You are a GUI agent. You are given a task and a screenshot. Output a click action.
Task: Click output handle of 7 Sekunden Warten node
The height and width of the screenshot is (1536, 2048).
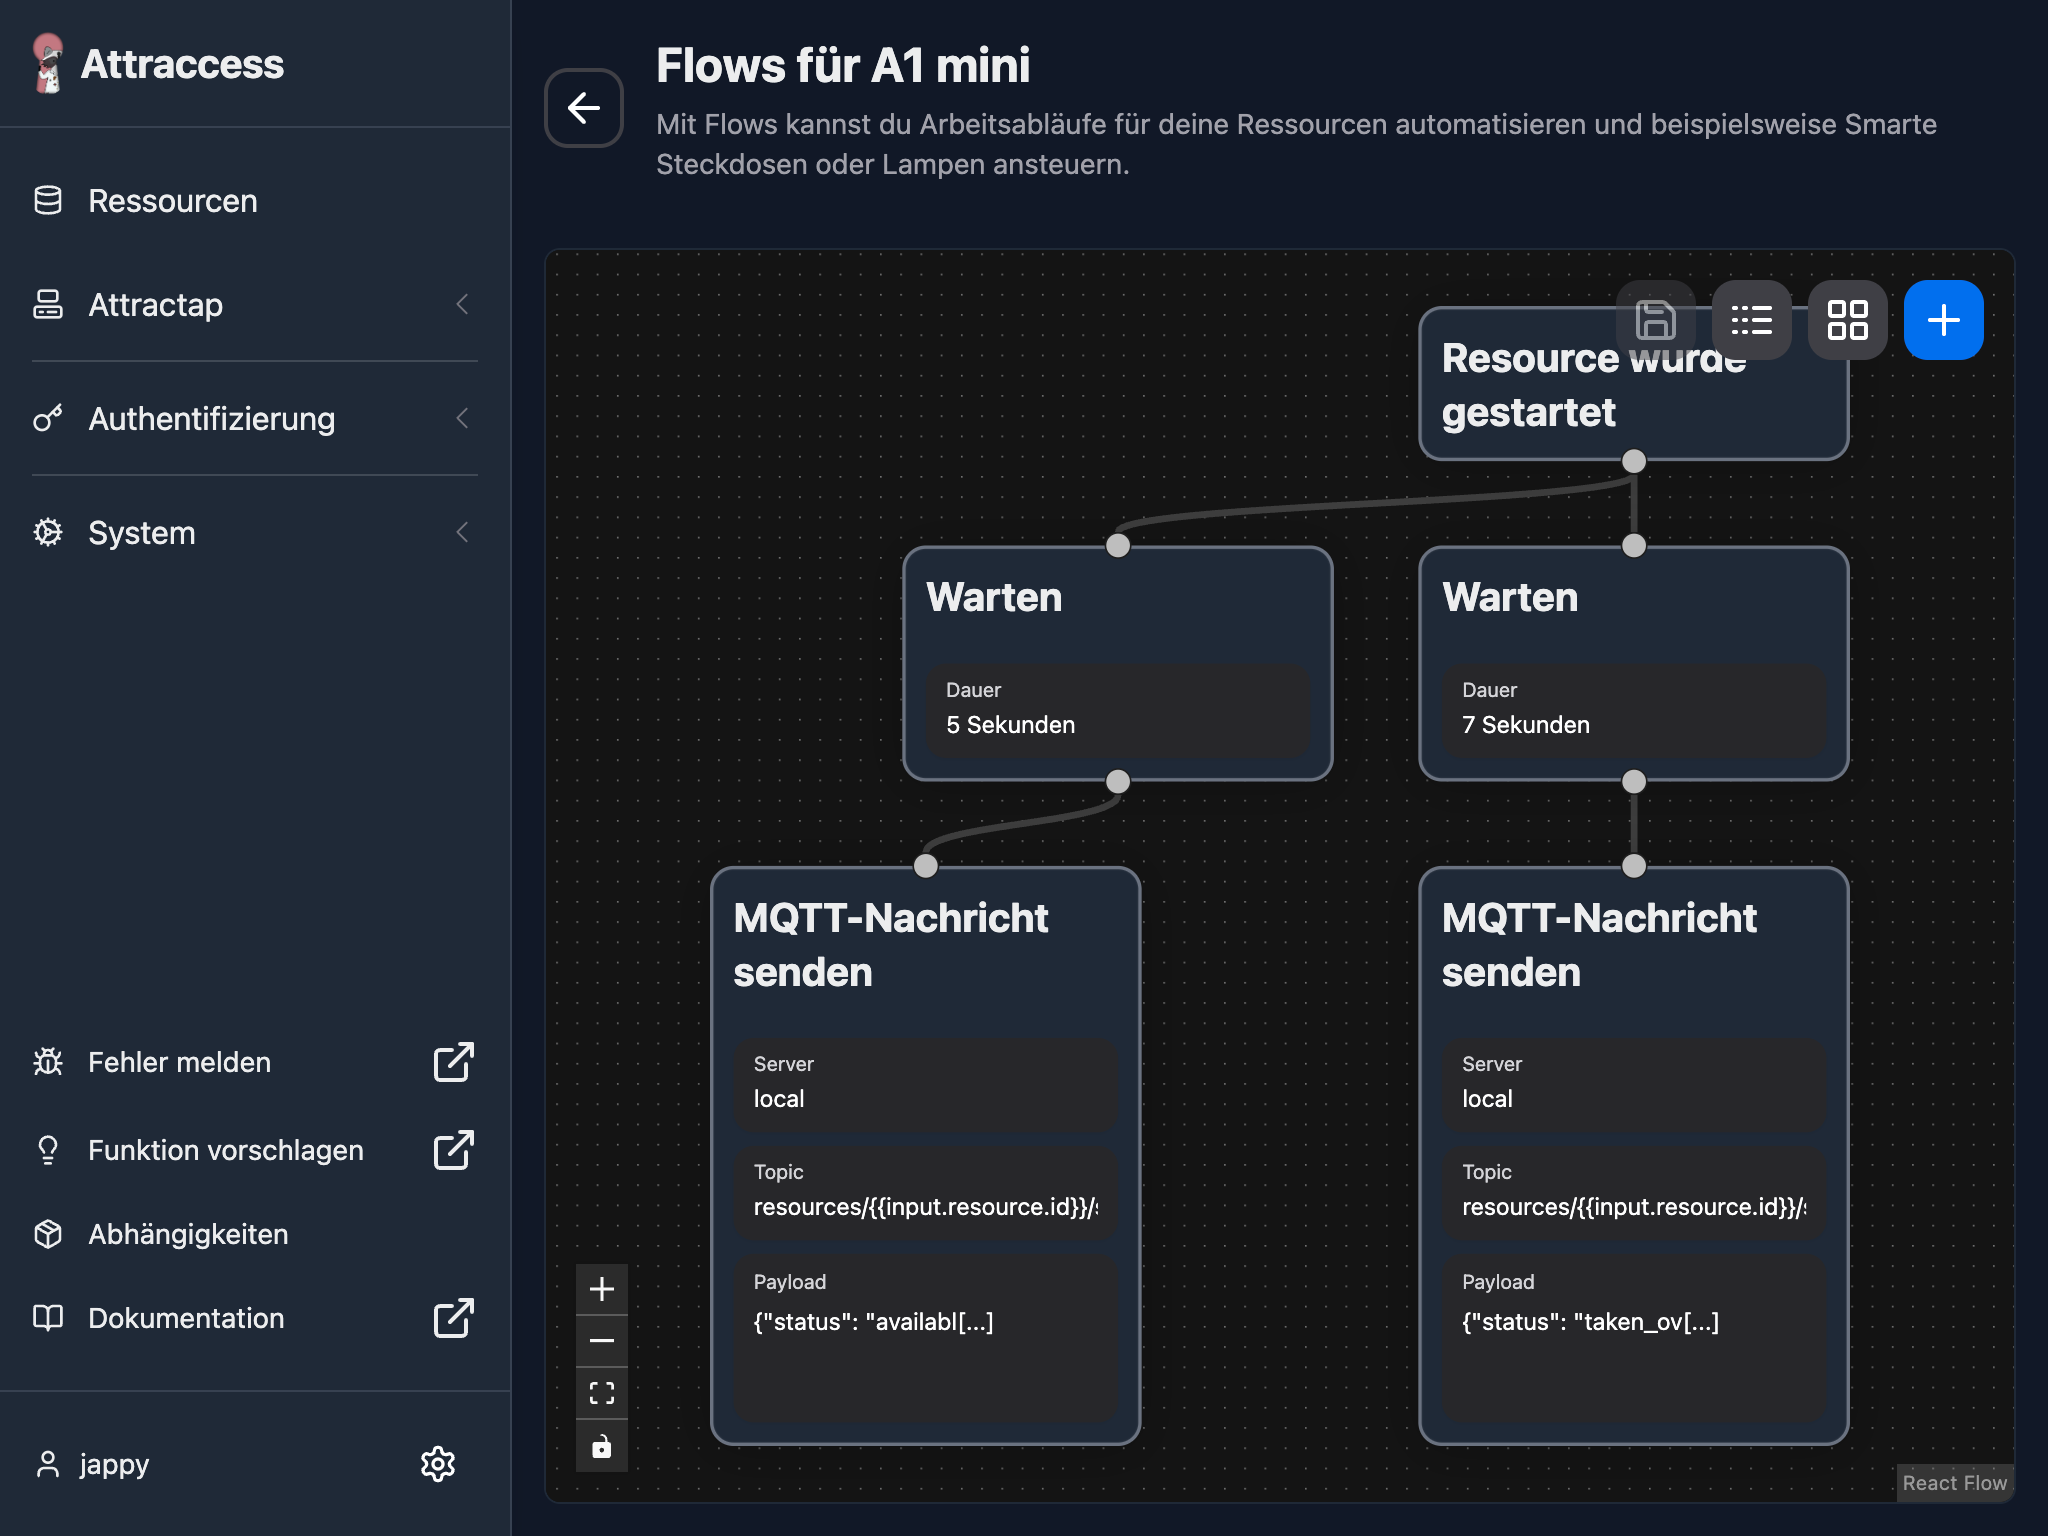point(1634,781)
